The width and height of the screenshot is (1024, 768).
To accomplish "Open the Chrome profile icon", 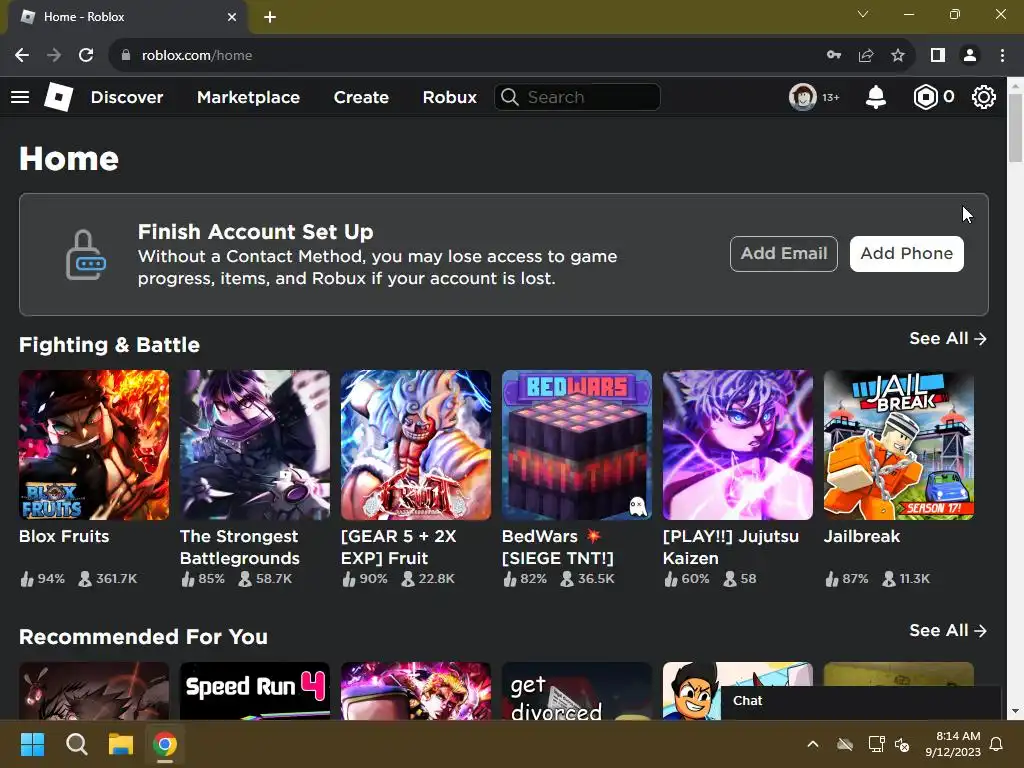I will 970,56.
